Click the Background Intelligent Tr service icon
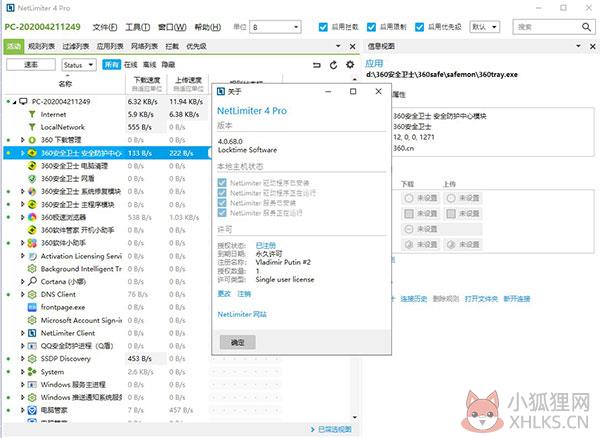600x438 pixels. 33,269
